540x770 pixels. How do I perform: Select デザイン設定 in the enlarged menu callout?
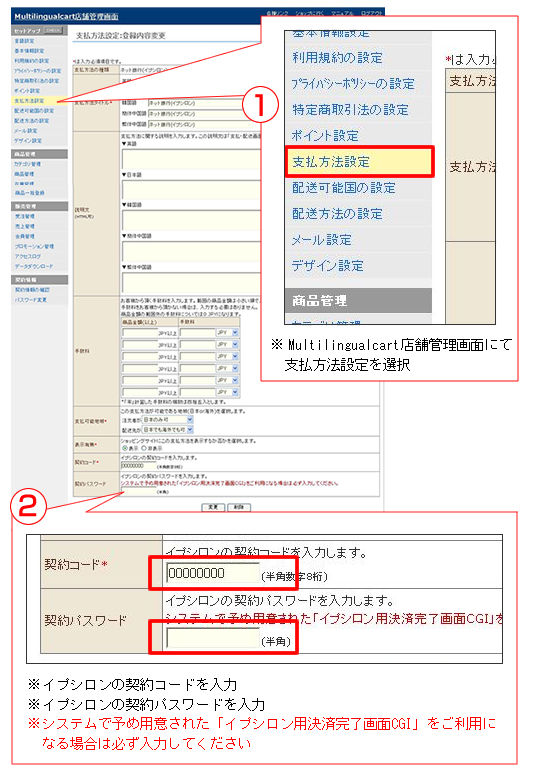pyautogui.click(x=327, y=266)
